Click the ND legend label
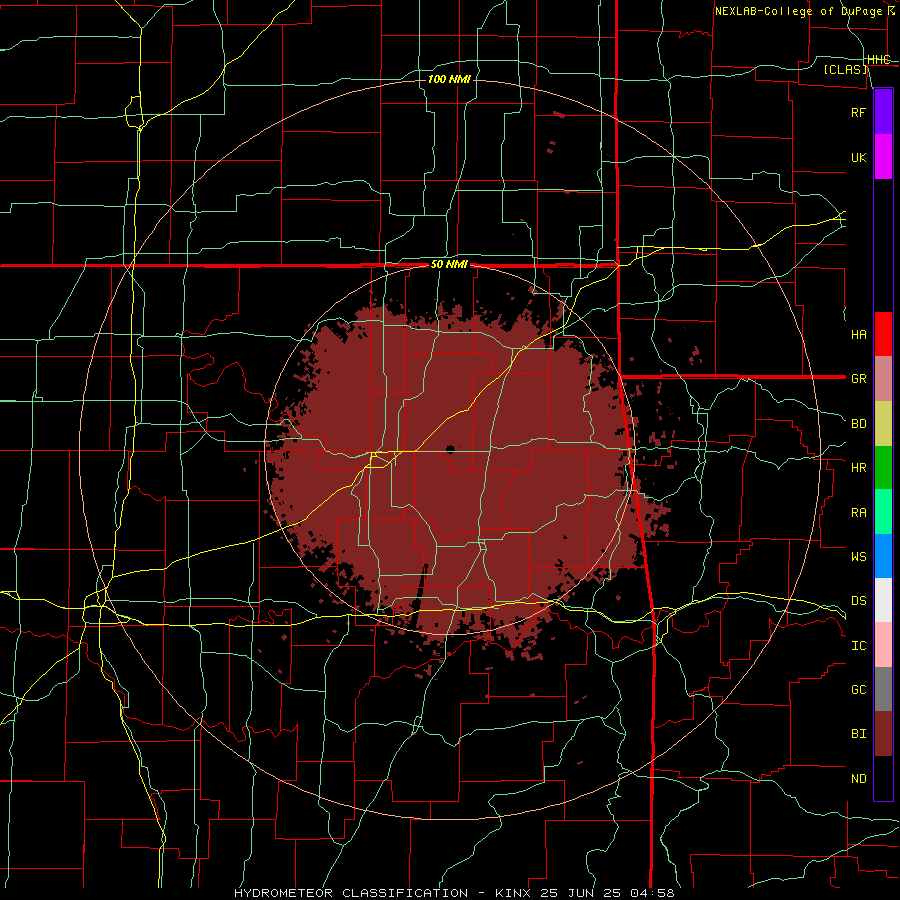Screen dimensions: 900x900 click(858, 779)
